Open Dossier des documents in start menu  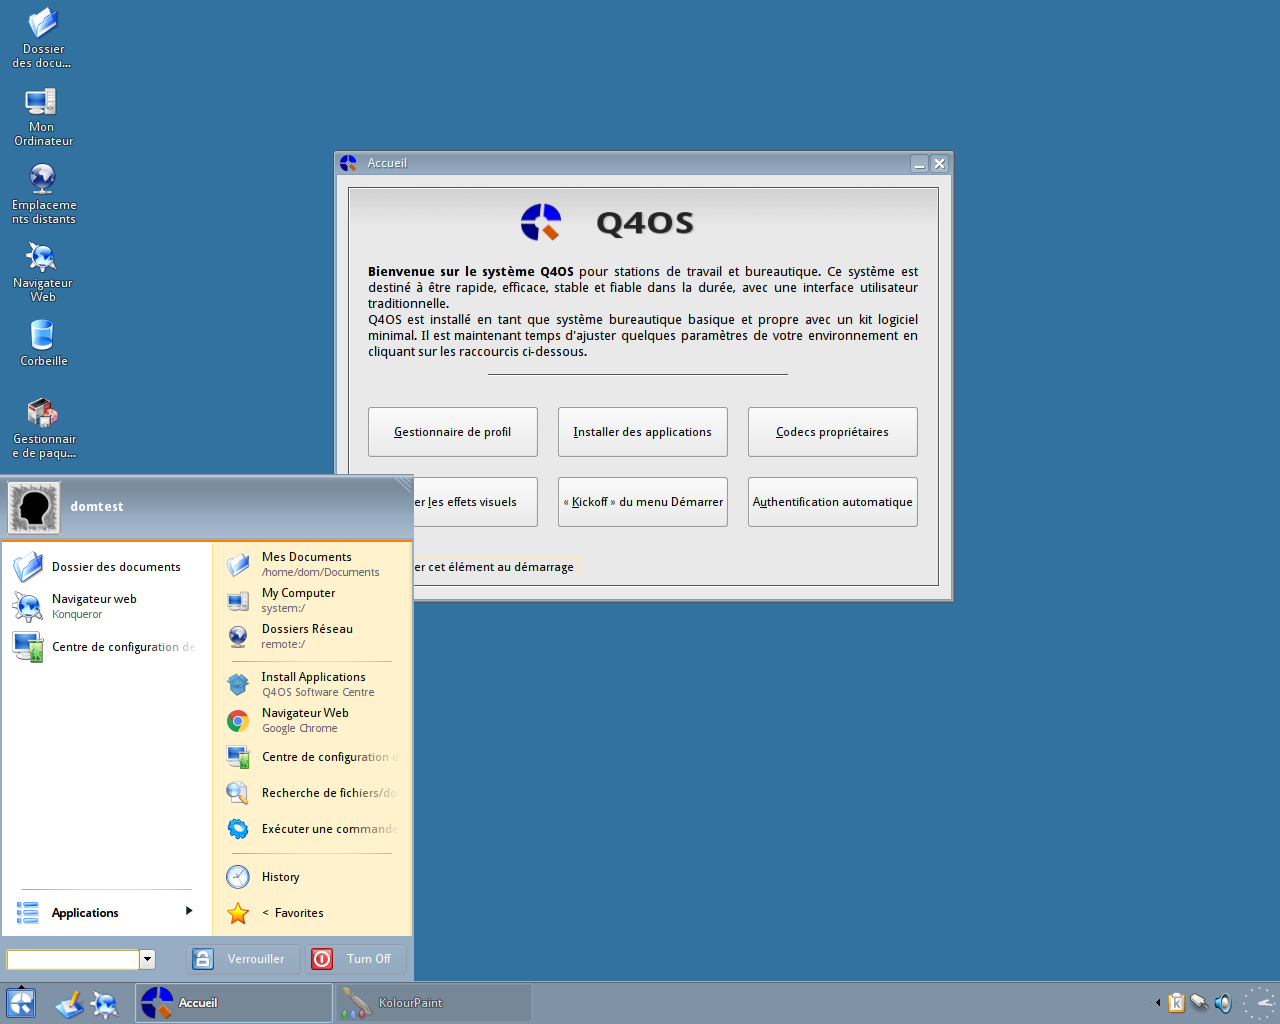(105, 567)
